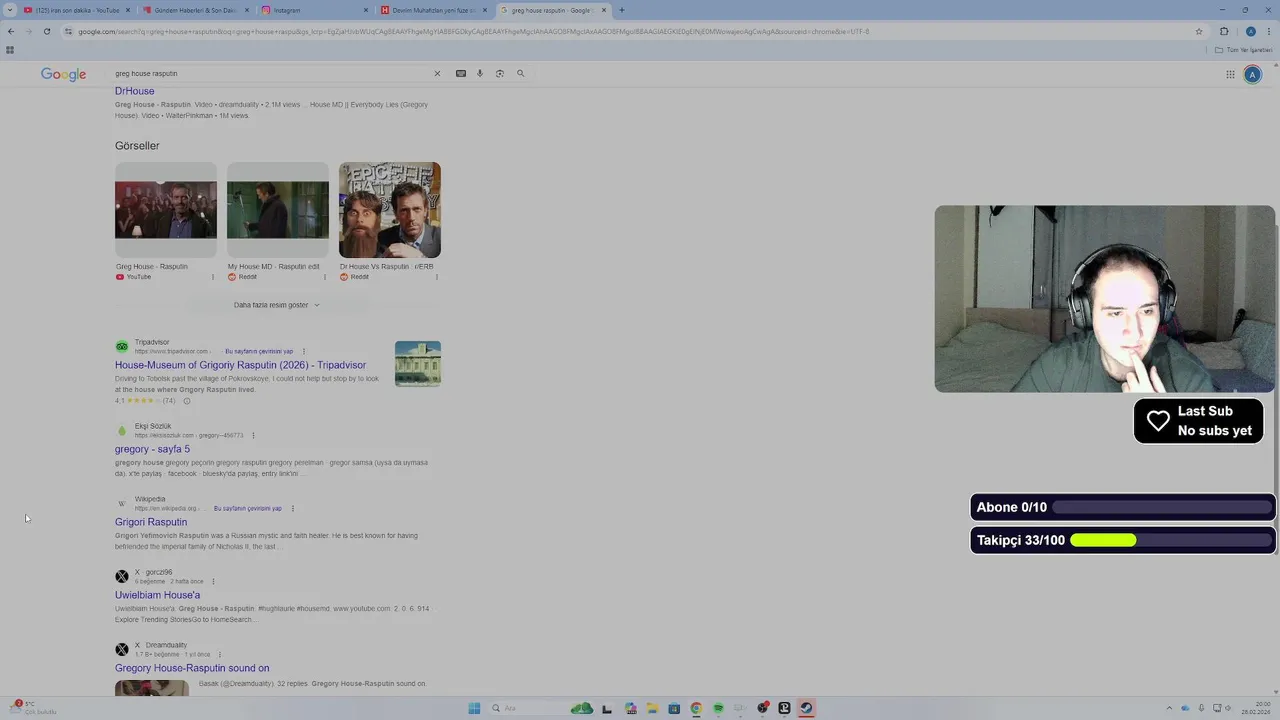Close the YouTube tab
Image resolution: width=1280 pixels, height=720 pixels.
click(127, 10)
